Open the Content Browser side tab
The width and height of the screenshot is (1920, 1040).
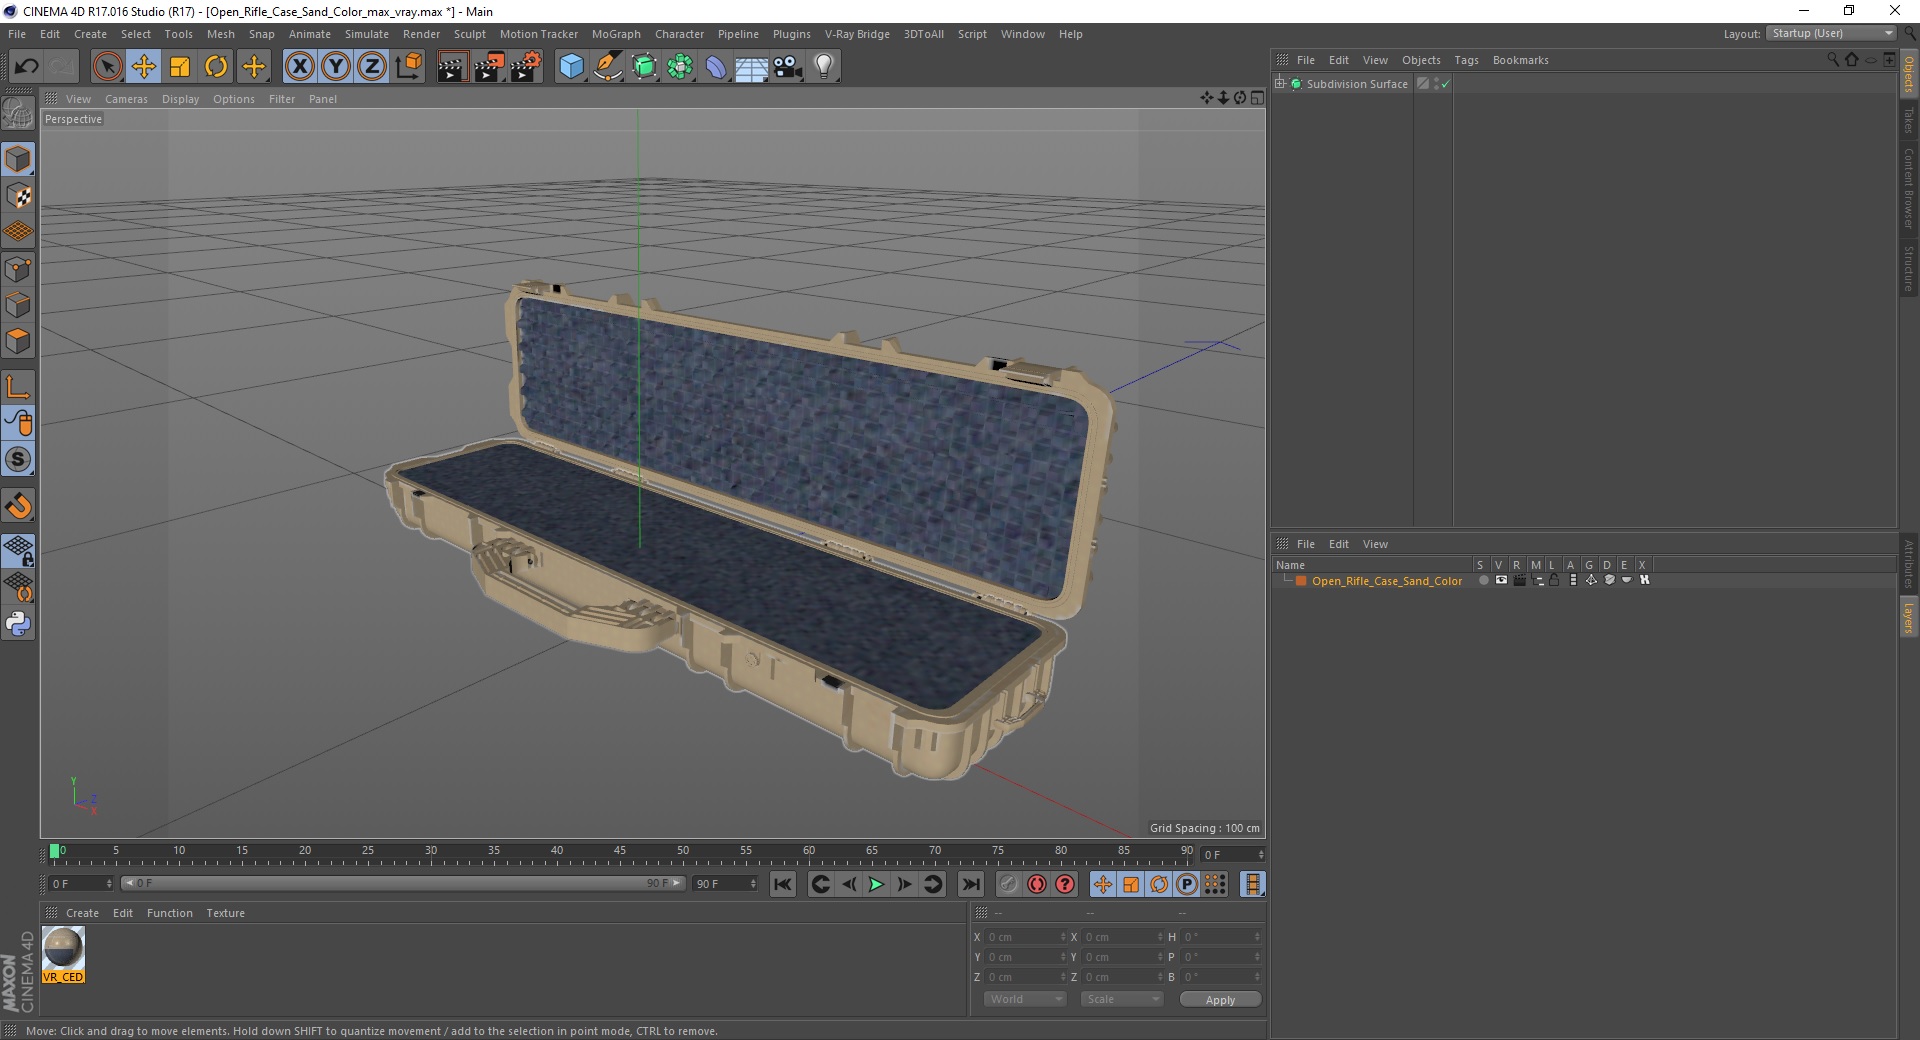pyautogui.click(x=1909, y=188)
